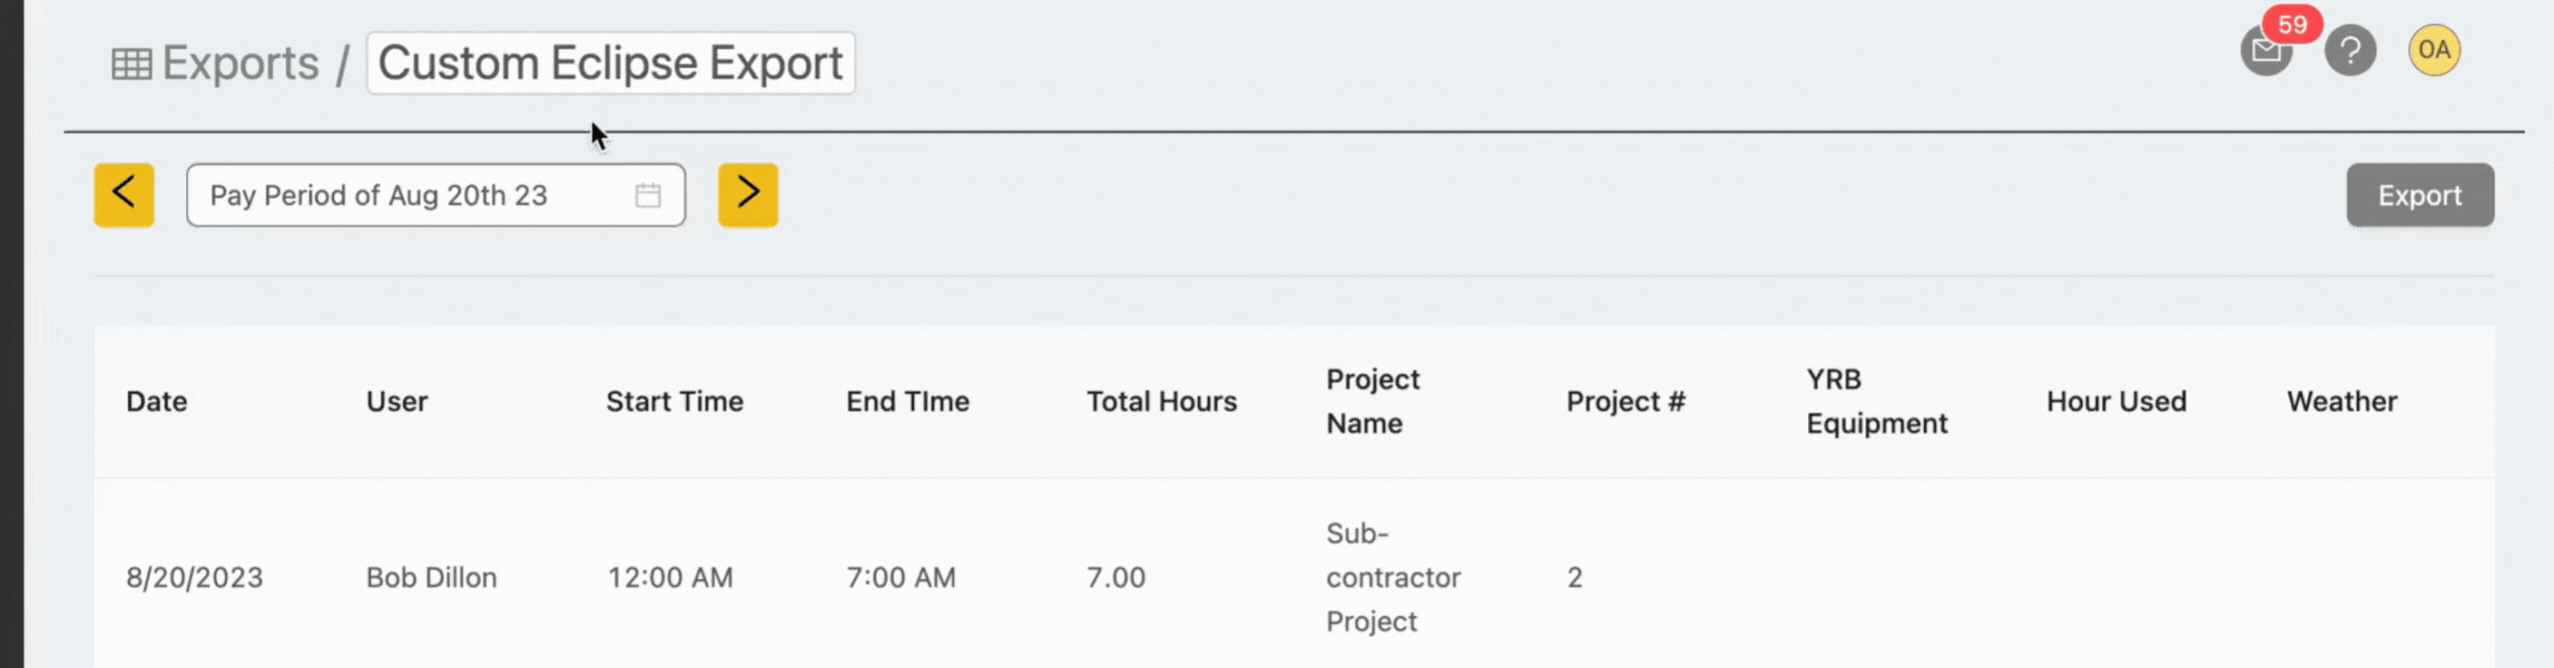2554x668 pixels.
Task: Open the calendar icon in date field
Action: 648,195
